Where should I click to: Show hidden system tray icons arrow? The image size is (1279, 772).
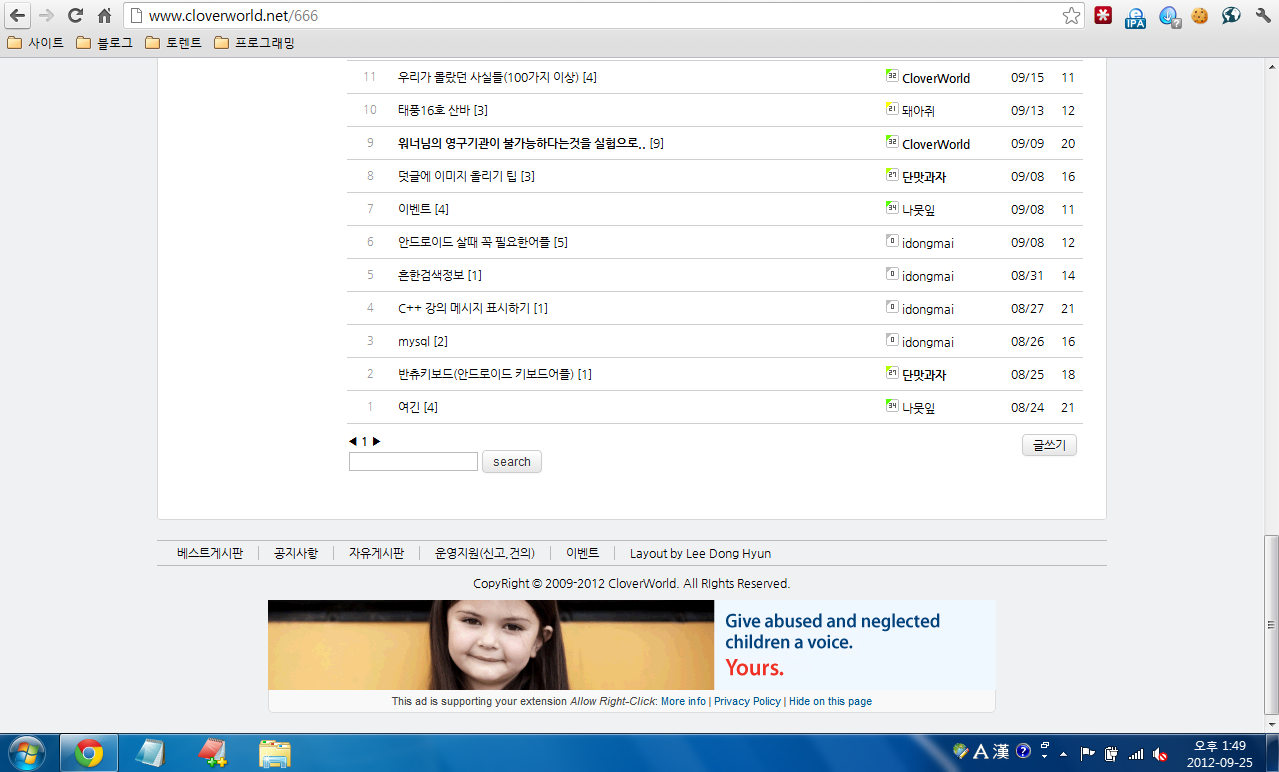[x=1063, y=753]
